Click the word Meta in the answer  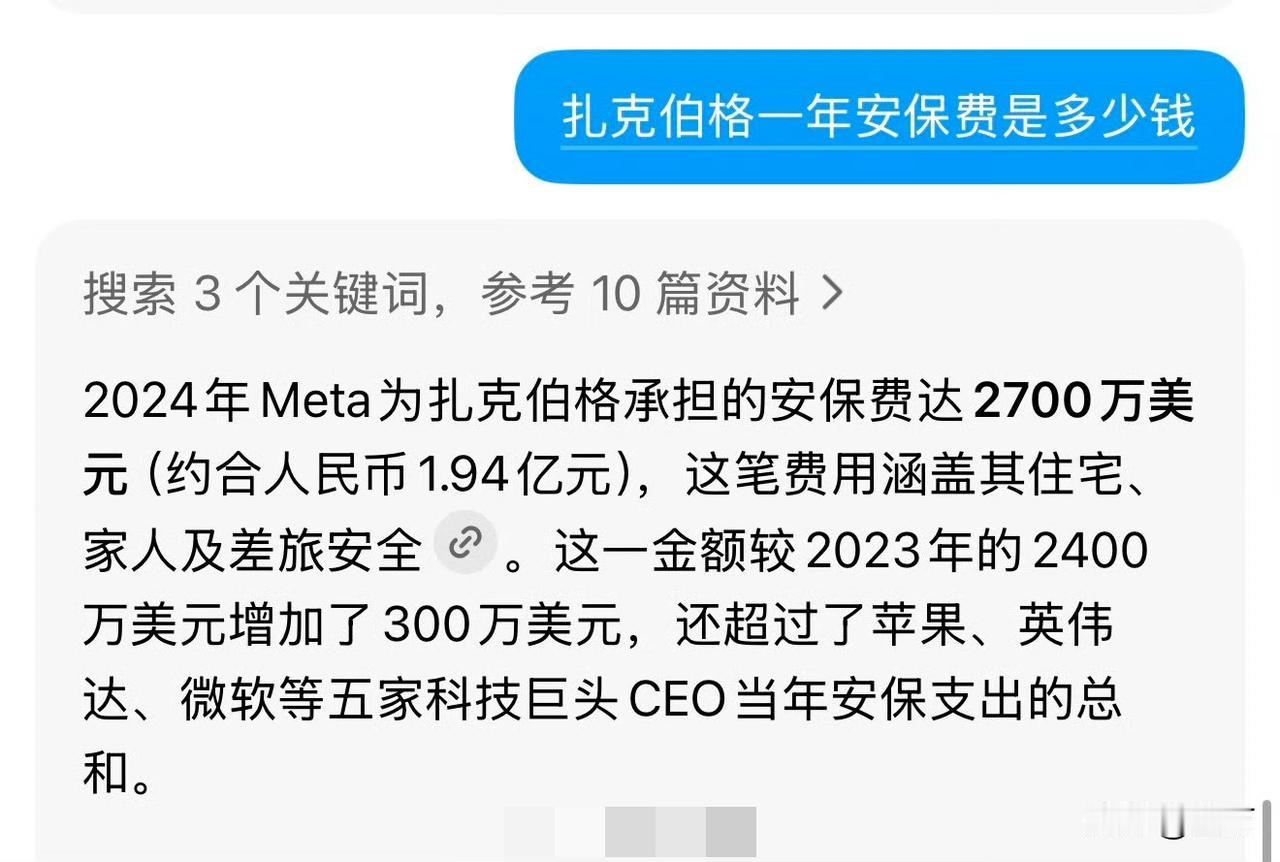(x=316, y=402)
